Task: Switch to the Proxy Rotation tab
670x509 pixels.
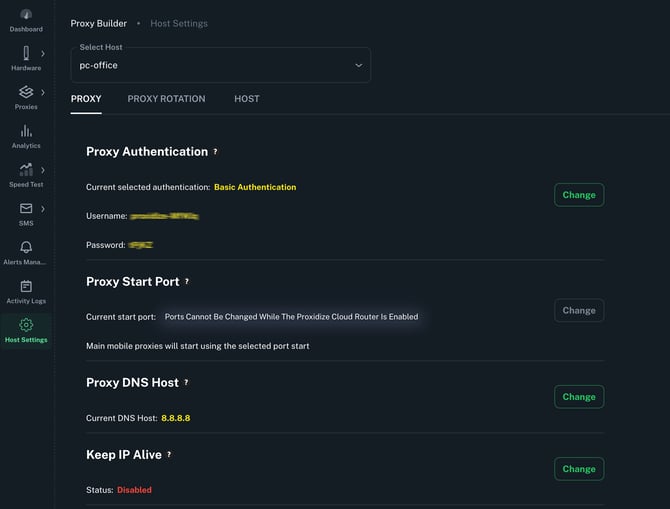Action: [x=166, y=99]
